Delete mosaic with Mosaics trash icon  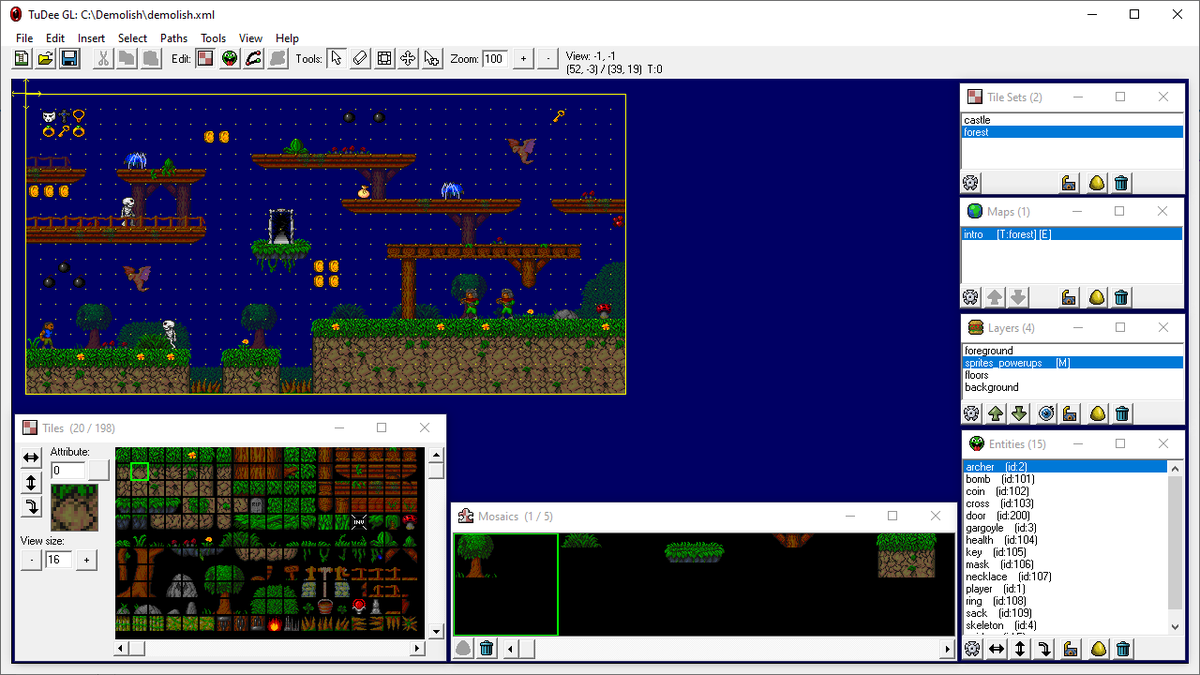pos(487,648)
